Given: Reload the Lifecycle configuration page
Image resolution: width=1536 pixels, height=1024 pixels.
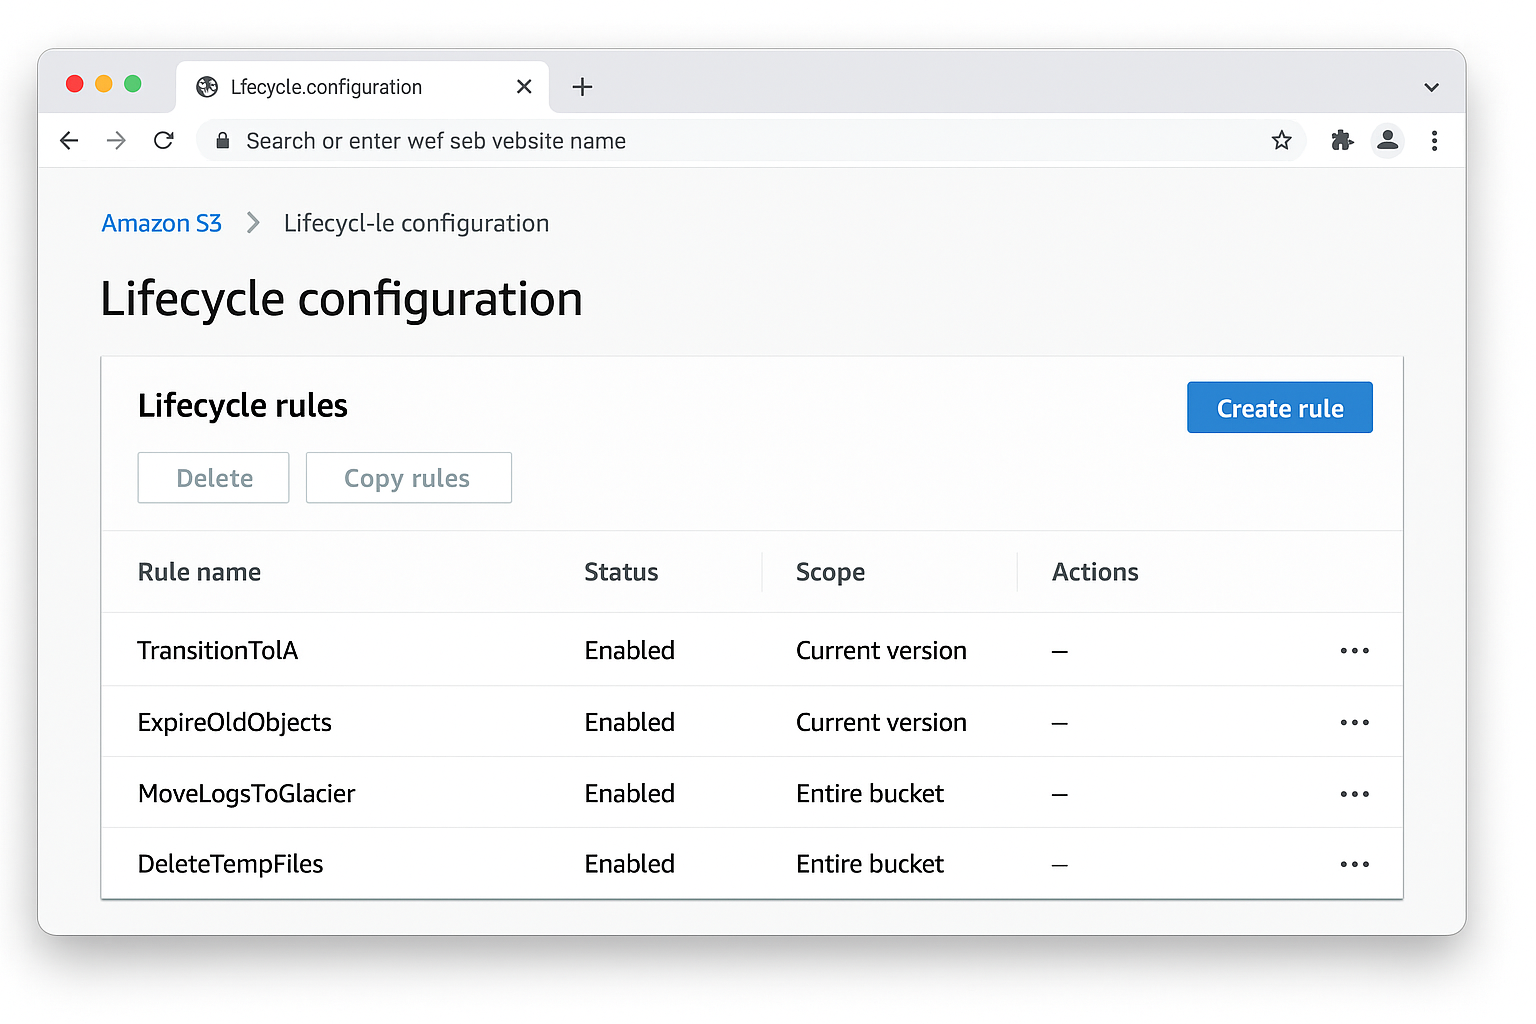Looking at the screenshot, I should (x=163, y=140).
